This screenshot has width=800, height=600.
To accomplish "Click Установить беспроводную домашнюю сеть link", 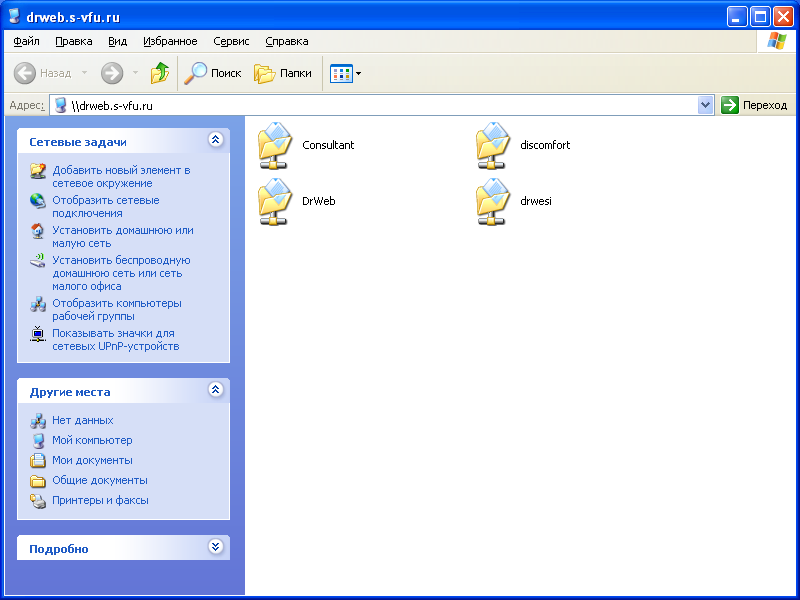I will 121,273.
